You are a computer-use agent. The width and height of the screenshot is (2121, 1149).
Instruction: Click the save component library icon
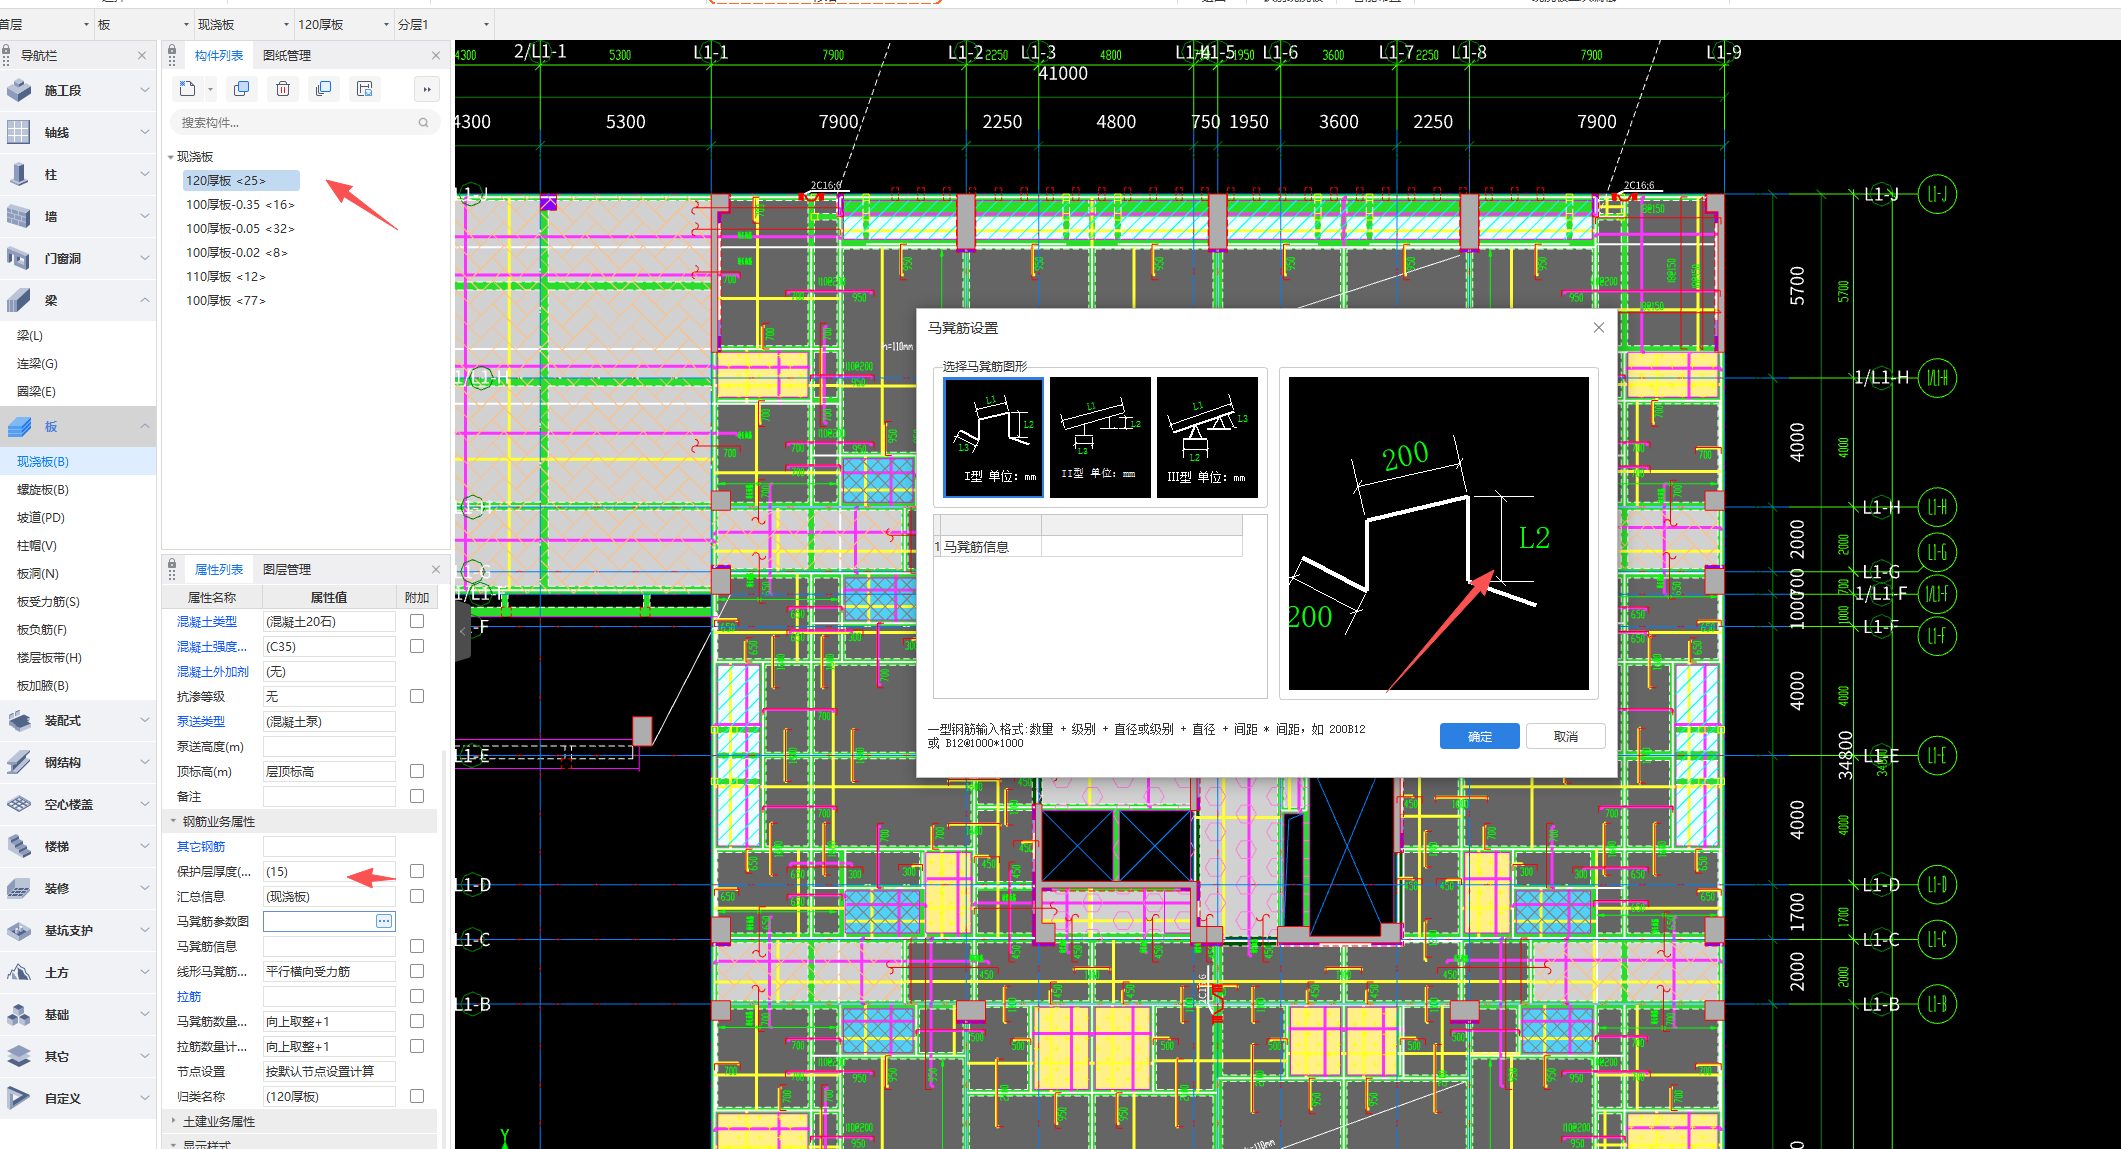(x=365, y=89)
